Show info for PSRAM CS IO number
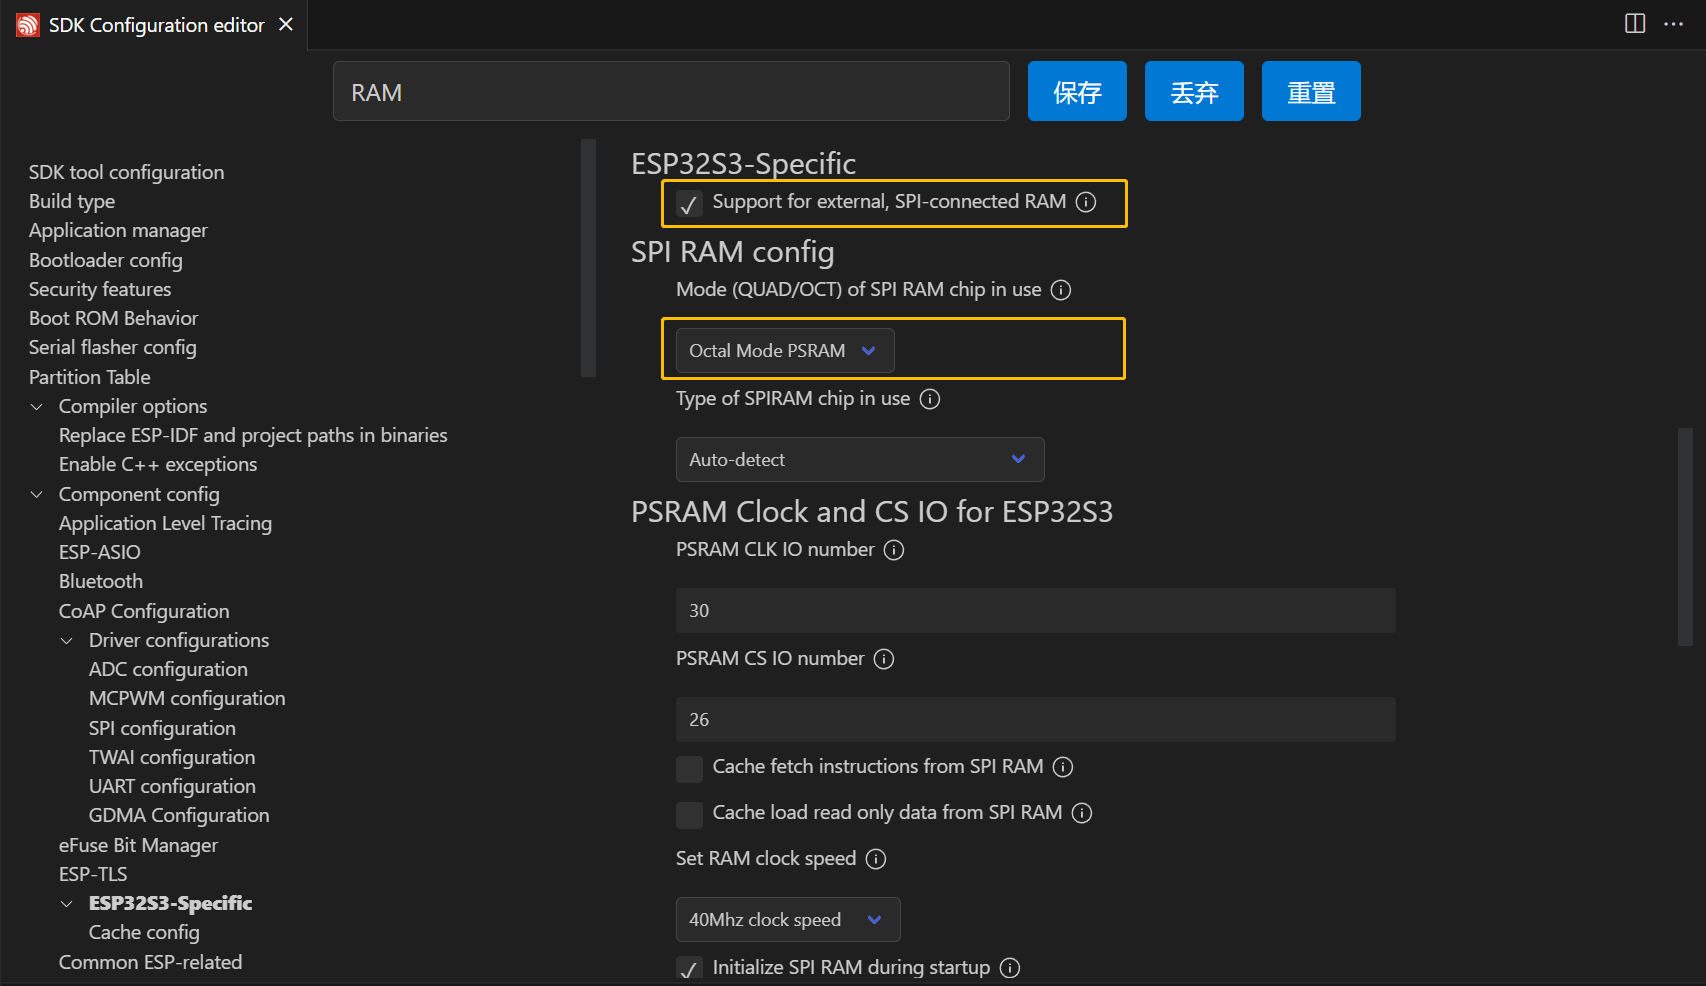The image size is (1706, 986). click(x=884, y=659)
